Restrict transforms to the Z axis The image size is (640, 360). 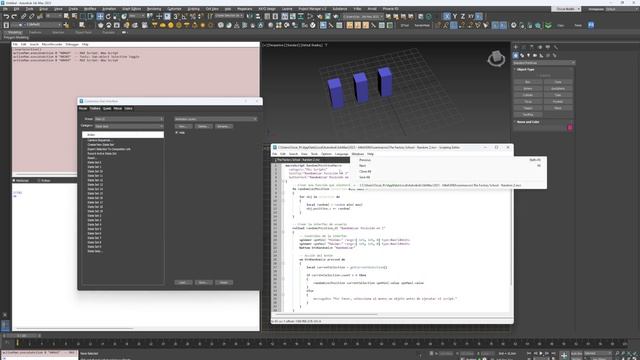[463, 16]
